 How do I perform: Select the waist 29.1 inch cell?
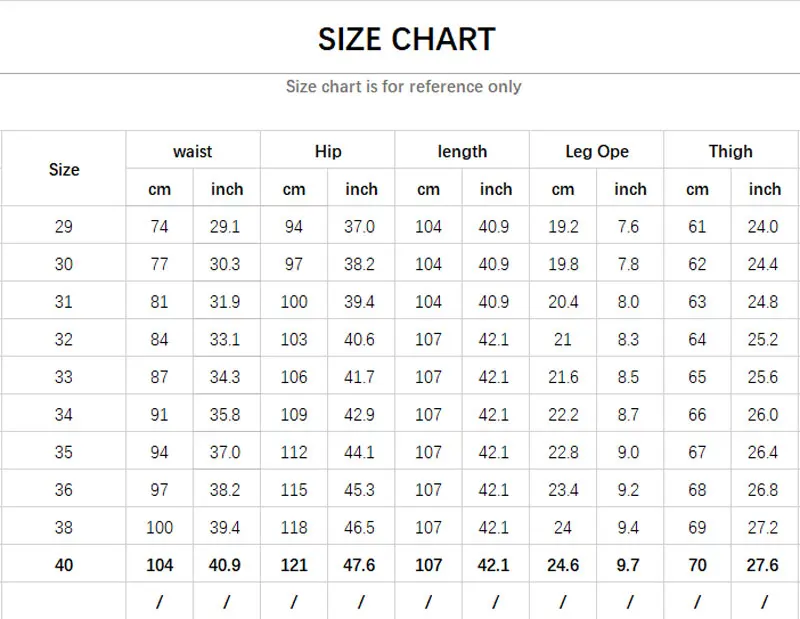click(227, 227)
